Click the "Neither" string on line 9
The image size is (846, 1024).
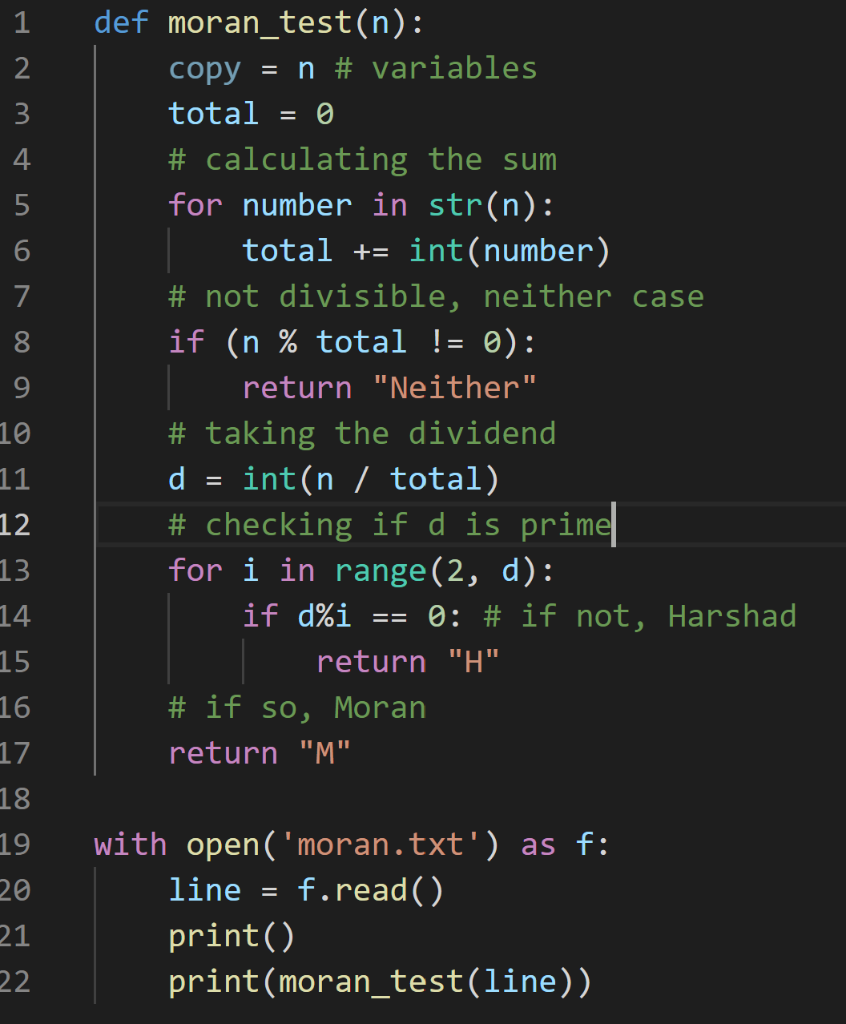pos(455,389)
